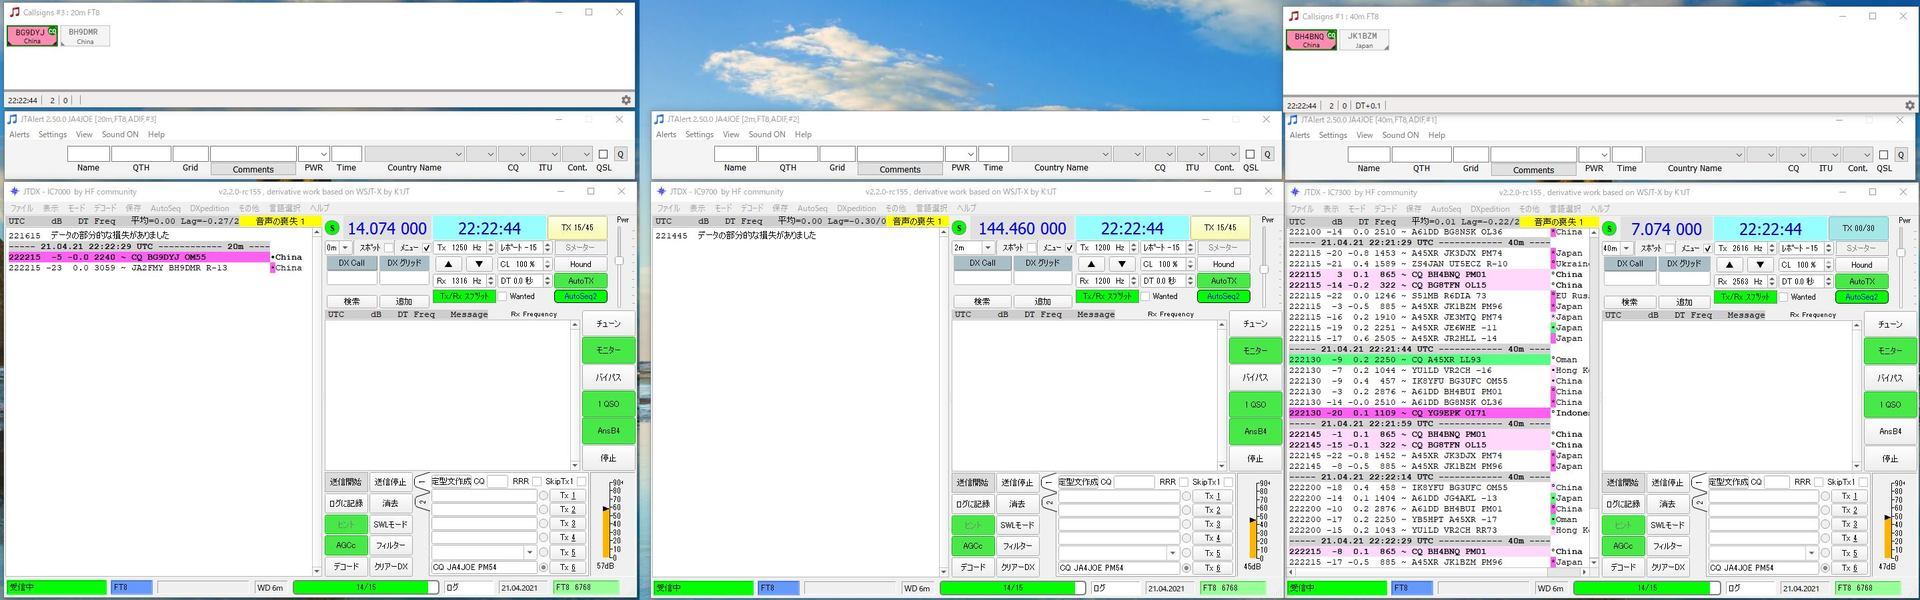Click Comments field in JTAlert 20m window

(253, 154)
